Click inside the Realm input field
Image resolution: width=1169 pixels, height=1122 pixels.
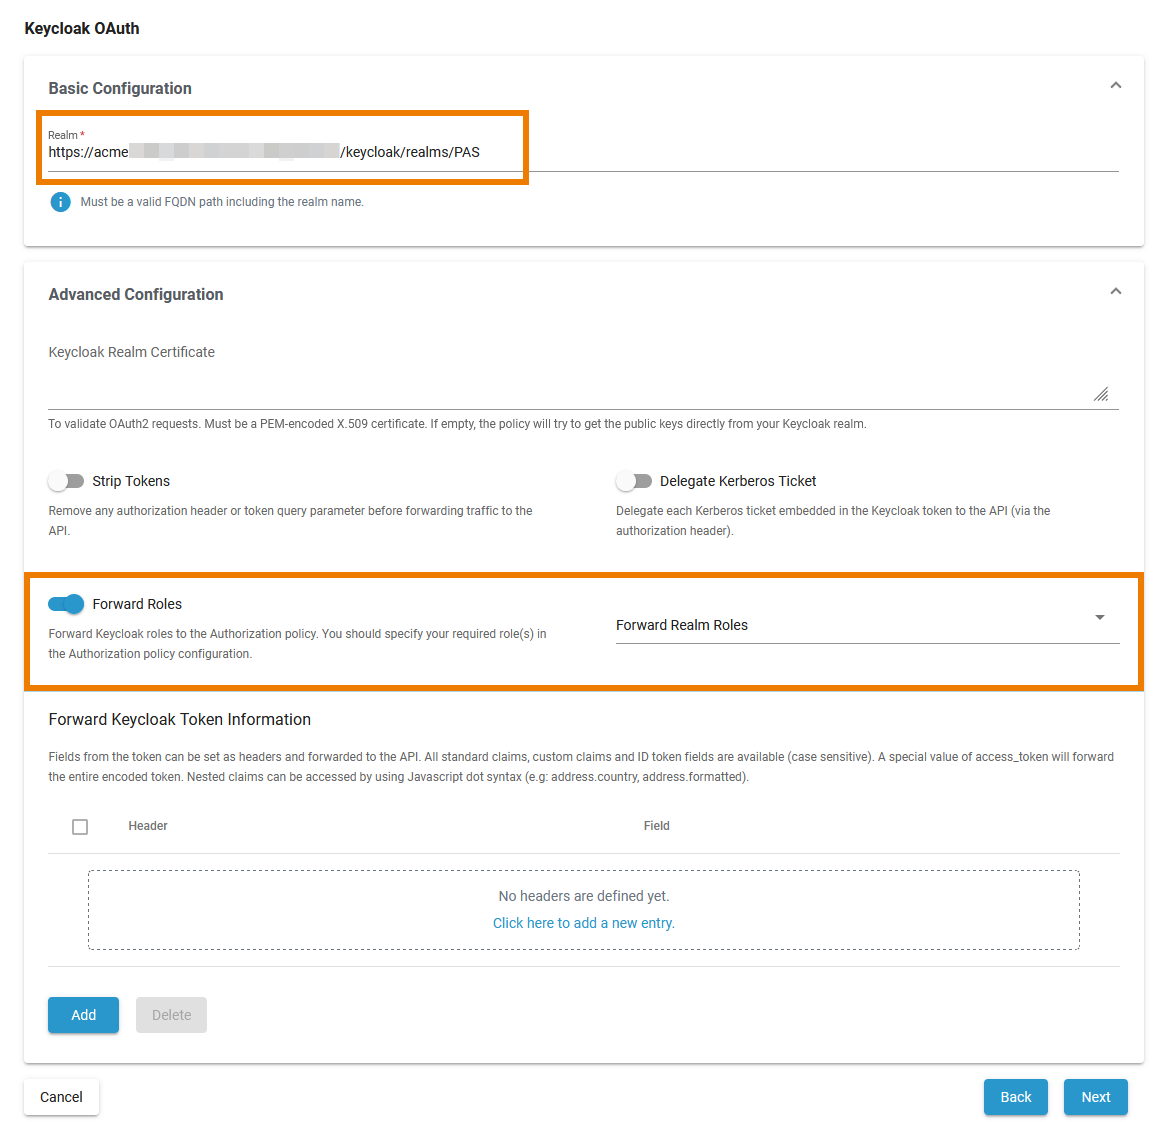pos(400,152)
